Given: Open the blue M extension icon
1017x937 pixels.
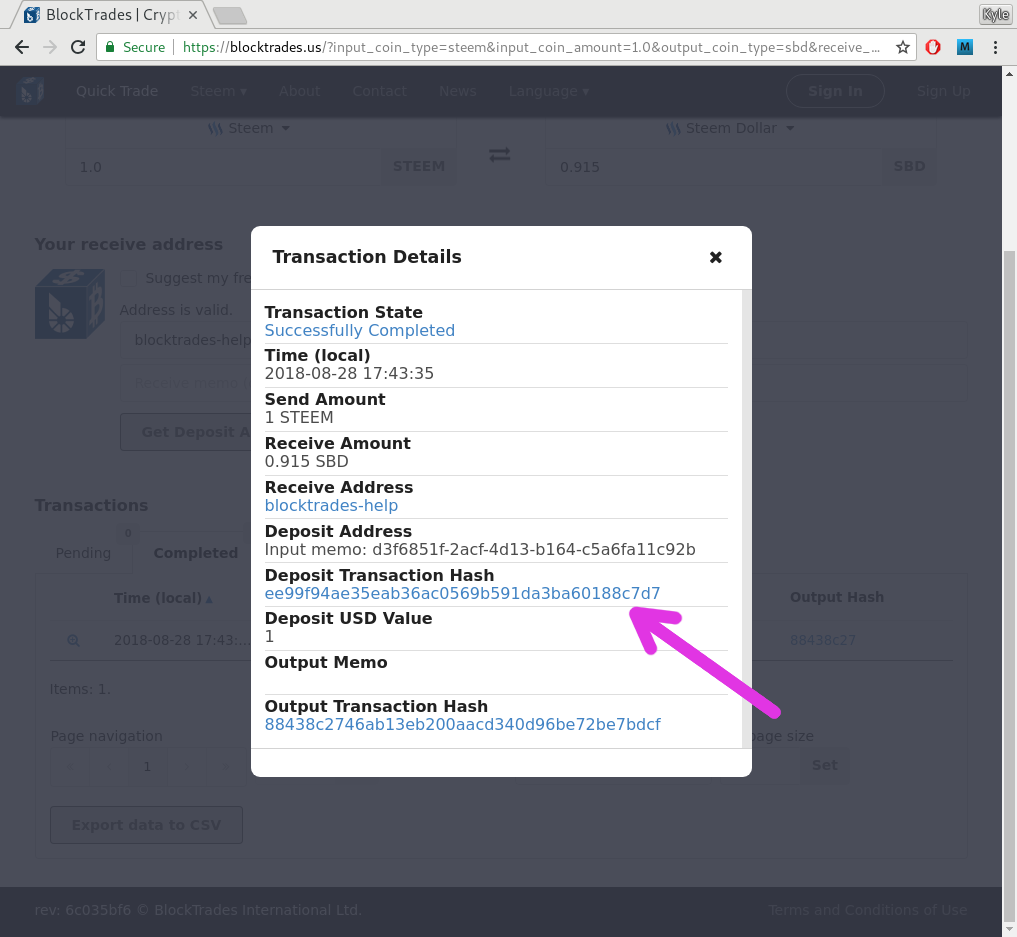Looking at the screenshot, I should [964, 47].
